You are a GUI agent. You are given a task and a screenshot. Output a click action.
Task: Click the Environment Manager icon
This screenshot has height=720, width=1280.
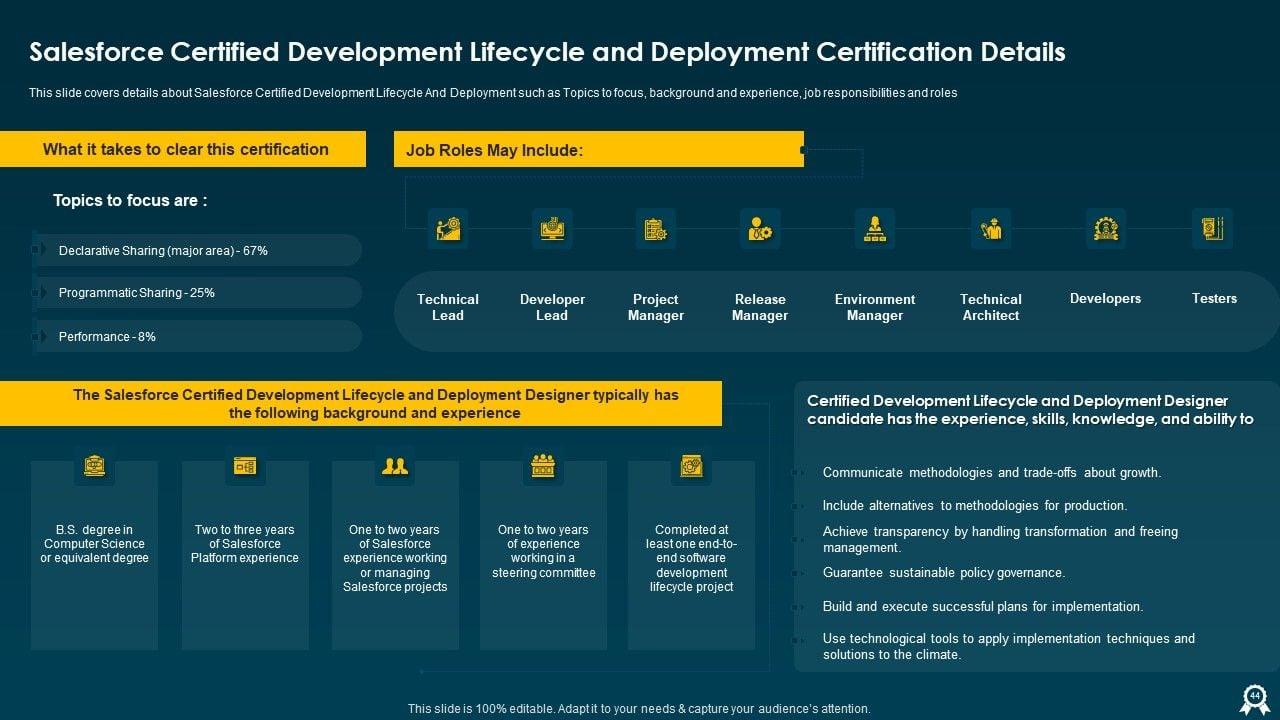pyautogui.click(x=875, y=229)
